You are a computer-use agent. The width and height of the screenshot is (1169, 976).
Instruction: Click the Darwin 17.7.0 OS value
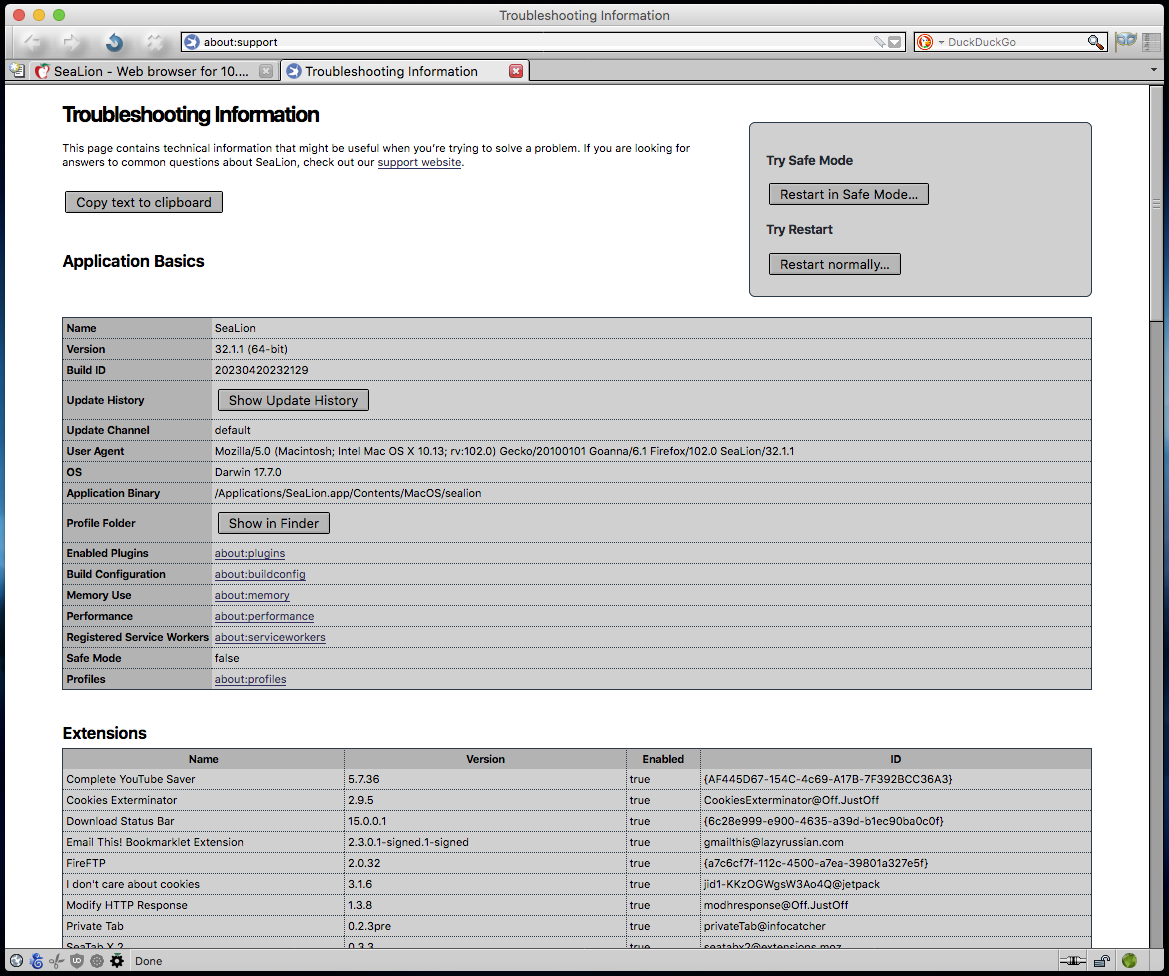click(248, 472)
